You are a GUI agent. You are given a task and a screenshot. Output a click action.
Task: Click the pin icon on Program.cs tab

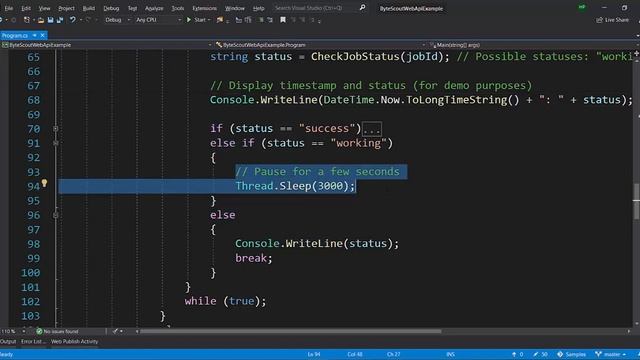click(x=35, y=36)
